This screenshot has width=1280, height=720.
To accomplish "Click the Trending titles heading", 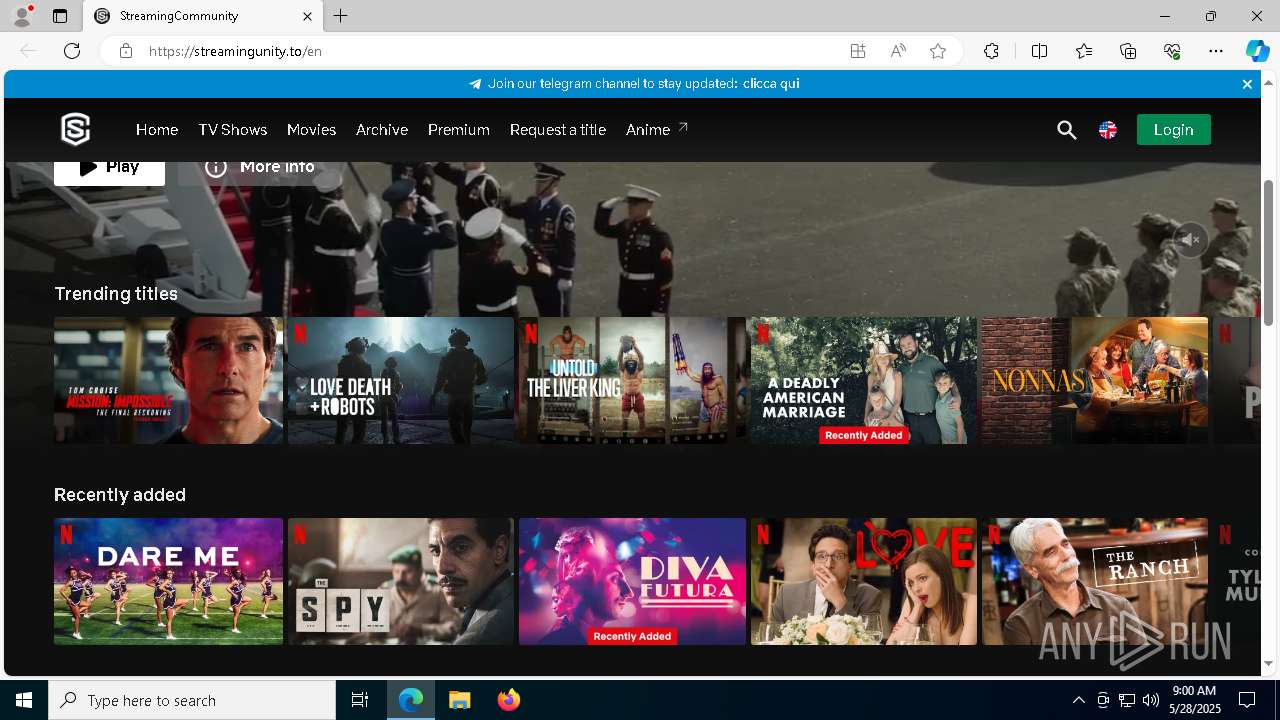I will pos(116,294).
